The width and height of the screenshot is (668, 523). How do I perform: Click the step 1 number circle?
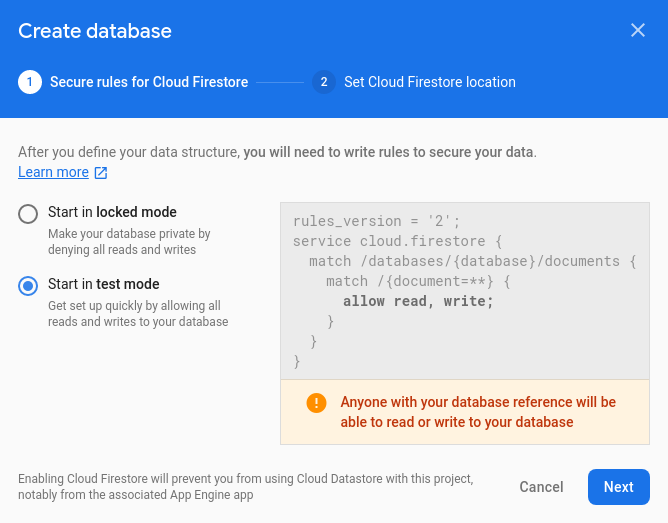coord(30,82)
